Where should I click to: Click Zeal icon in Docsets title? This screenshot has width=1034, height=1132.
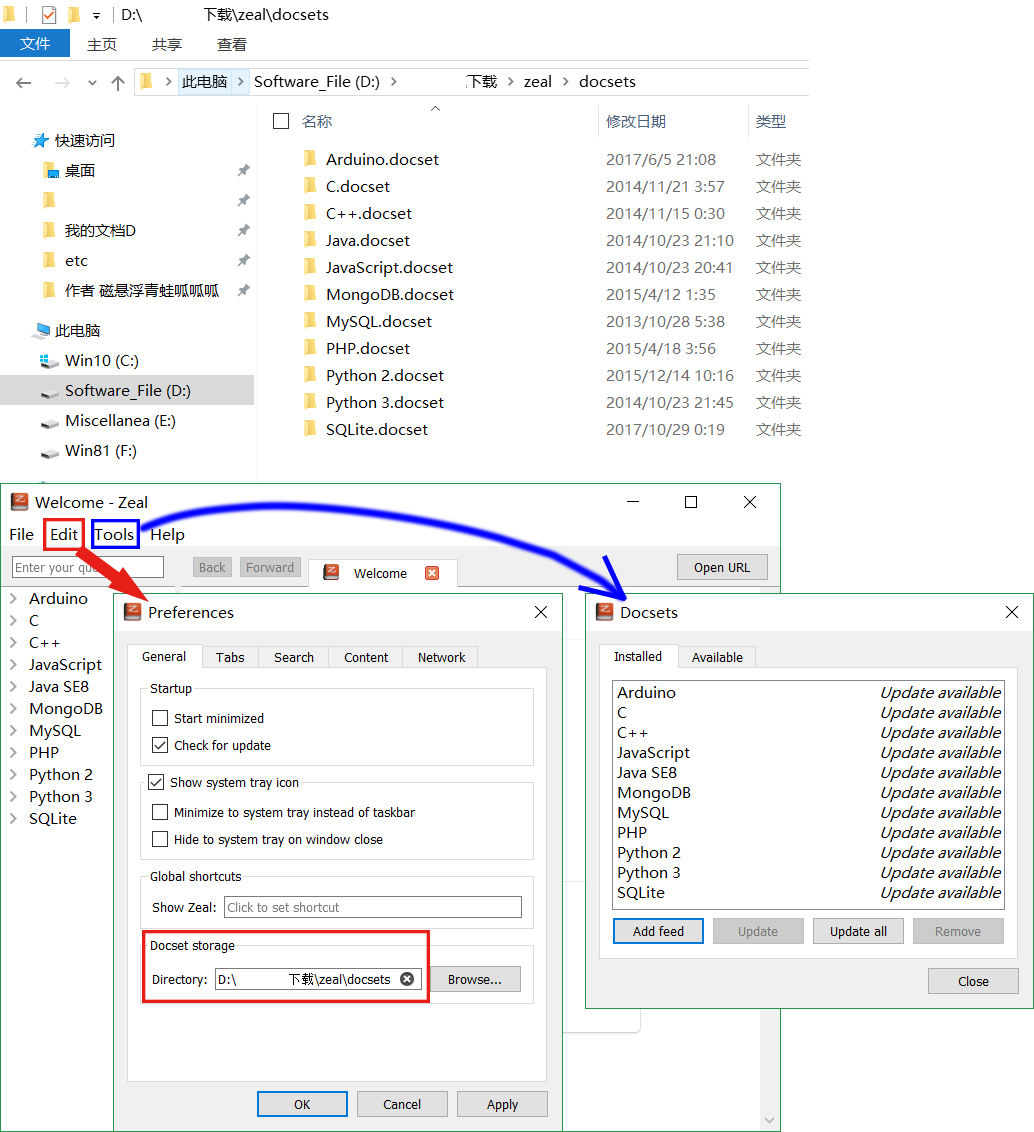coord(604,612)
